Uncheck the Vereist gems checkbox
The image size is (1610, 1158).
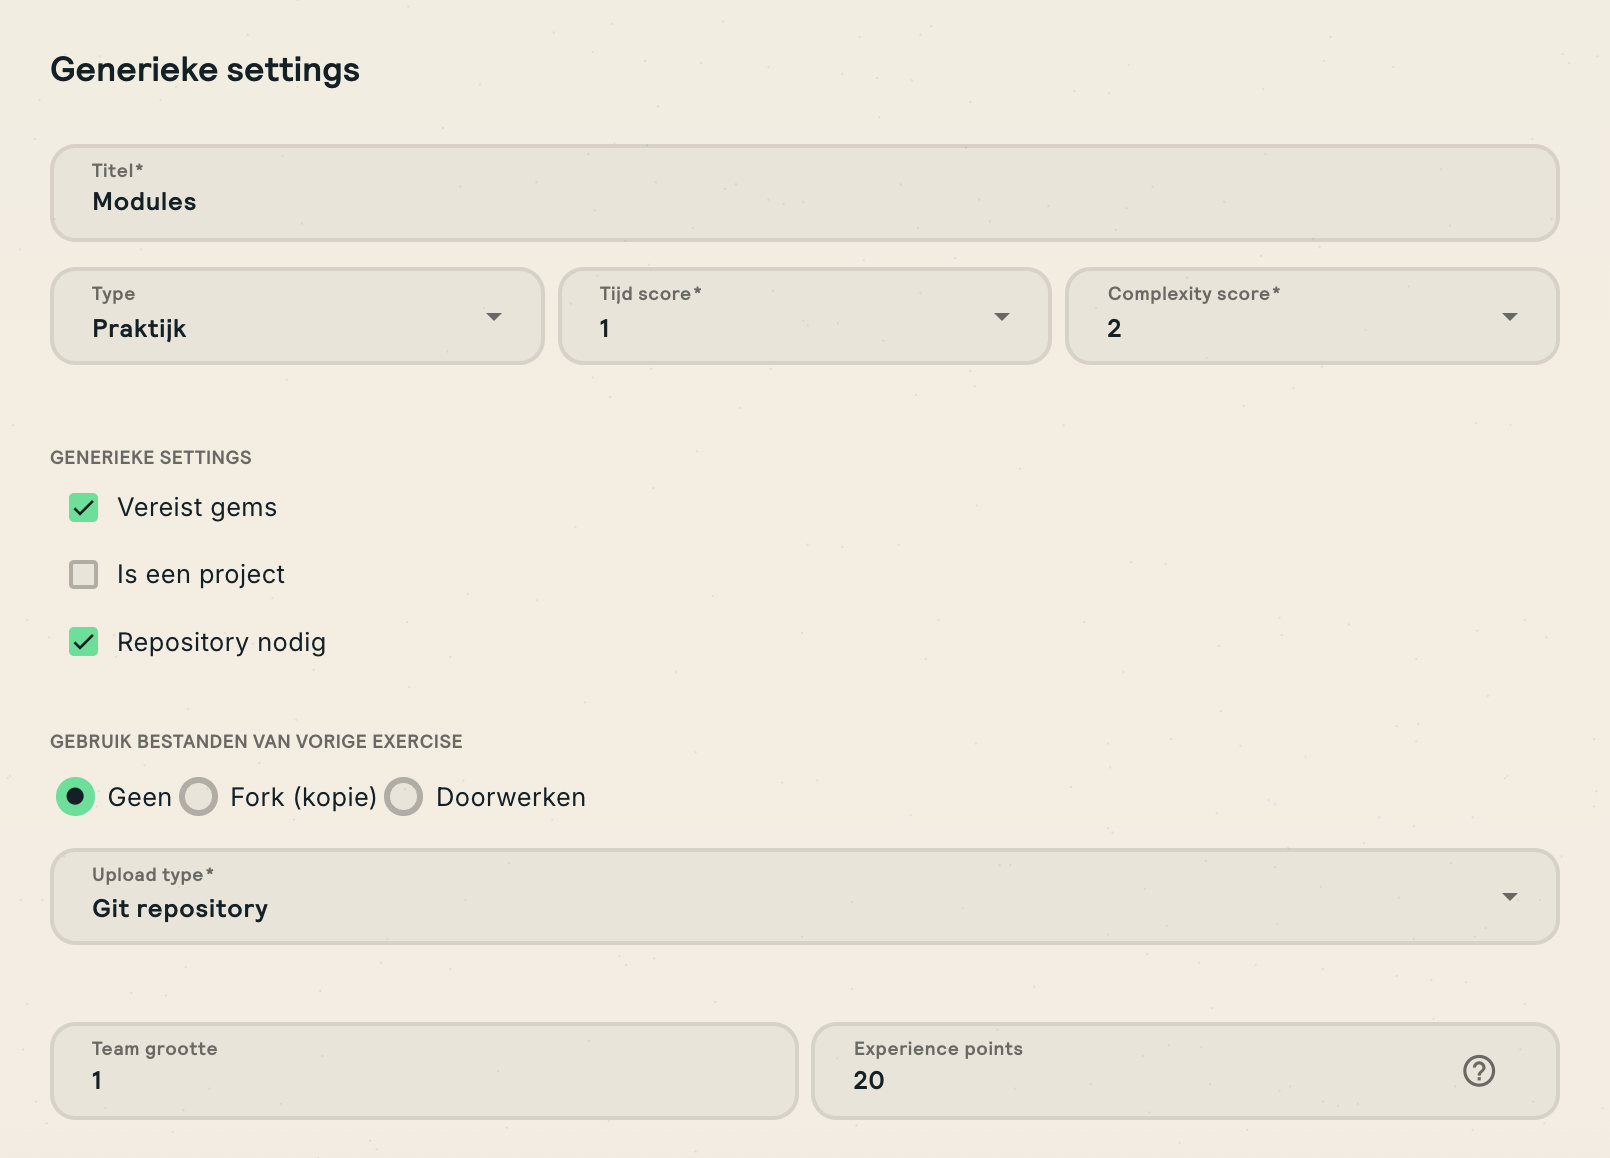point(84,508)
